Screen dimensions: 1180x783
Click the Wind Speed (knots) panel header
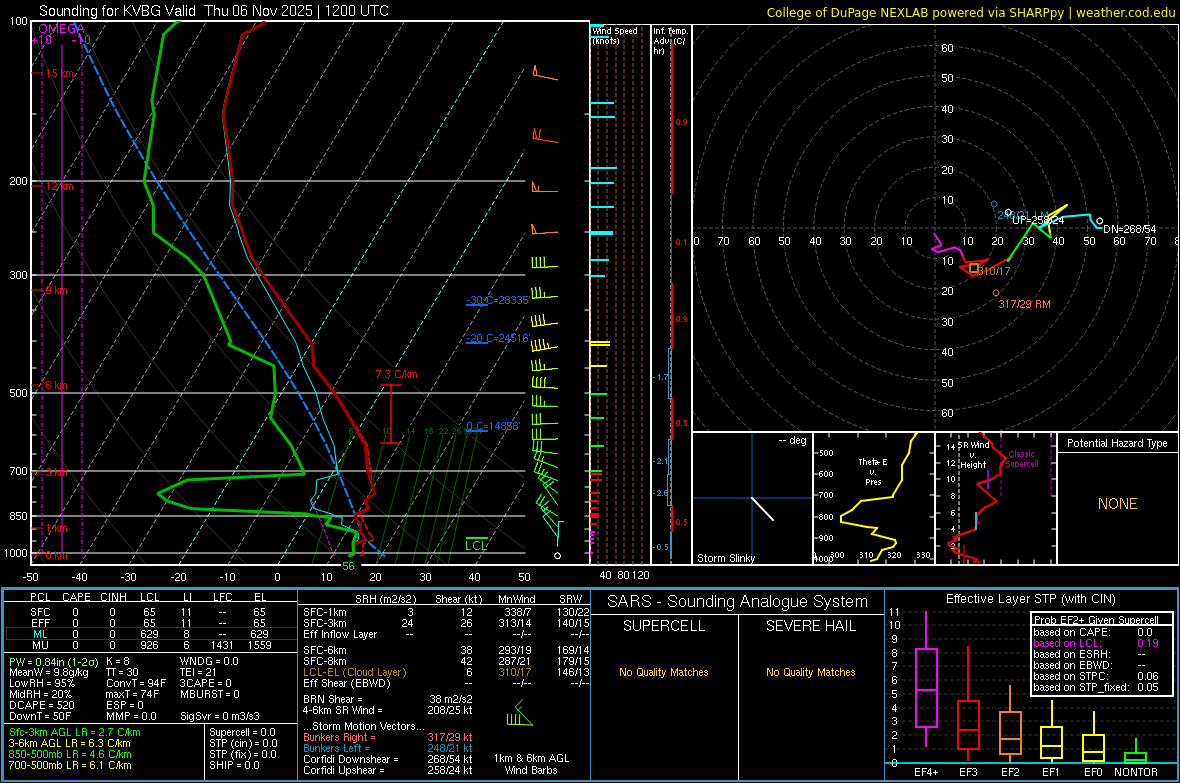[615, 35]
